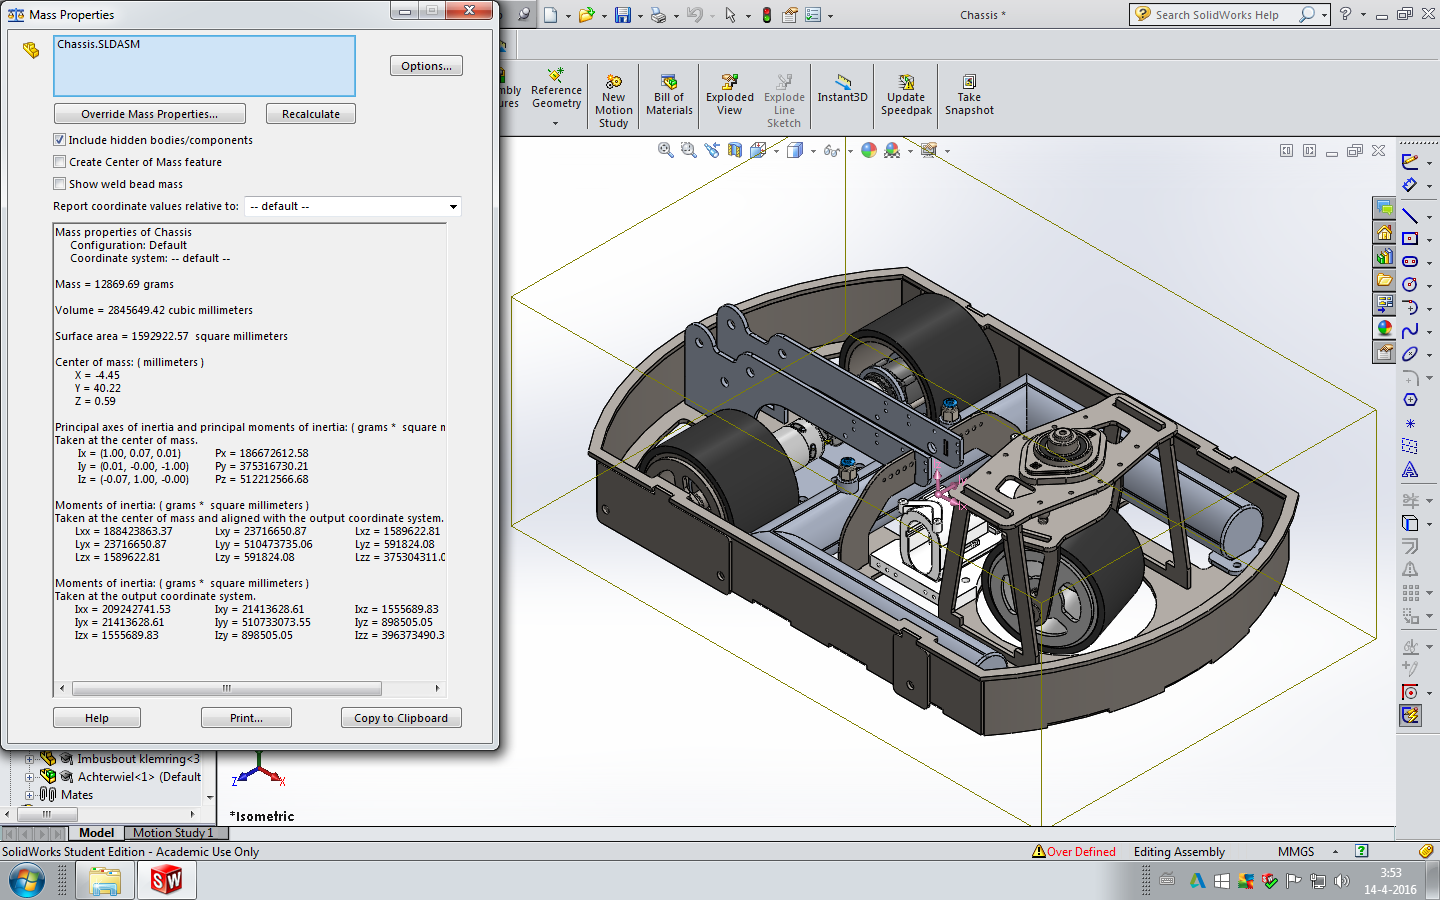Screen dimensions: 1440x900
Task: Open the Display Style dropdown arrow
Action: click(813, 151)
